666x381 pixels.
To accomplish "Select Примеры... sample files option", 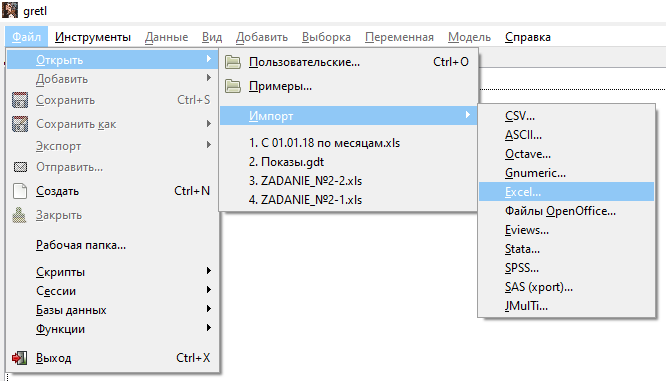I will click(x=349, y=86).
